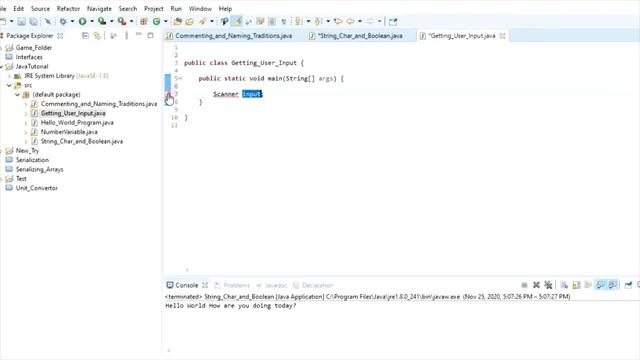
Task: Click the Save All toolbar icon
Action: pos(33,21)
